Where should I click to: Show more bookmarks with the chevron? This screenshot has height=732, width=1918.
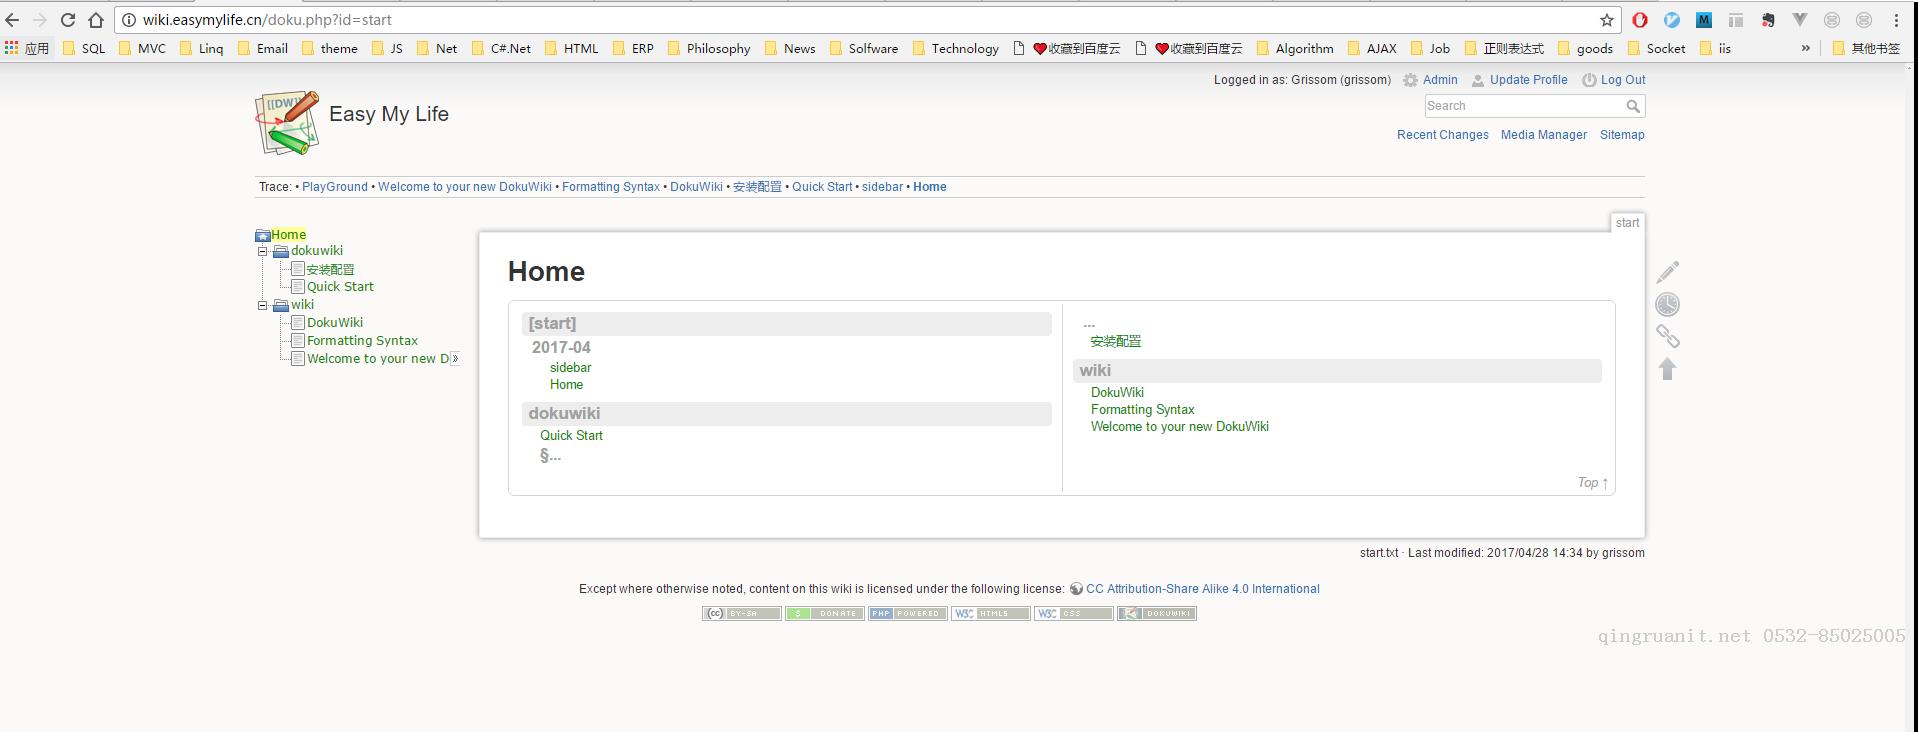pyautogui.click(x=1806, y=48)
